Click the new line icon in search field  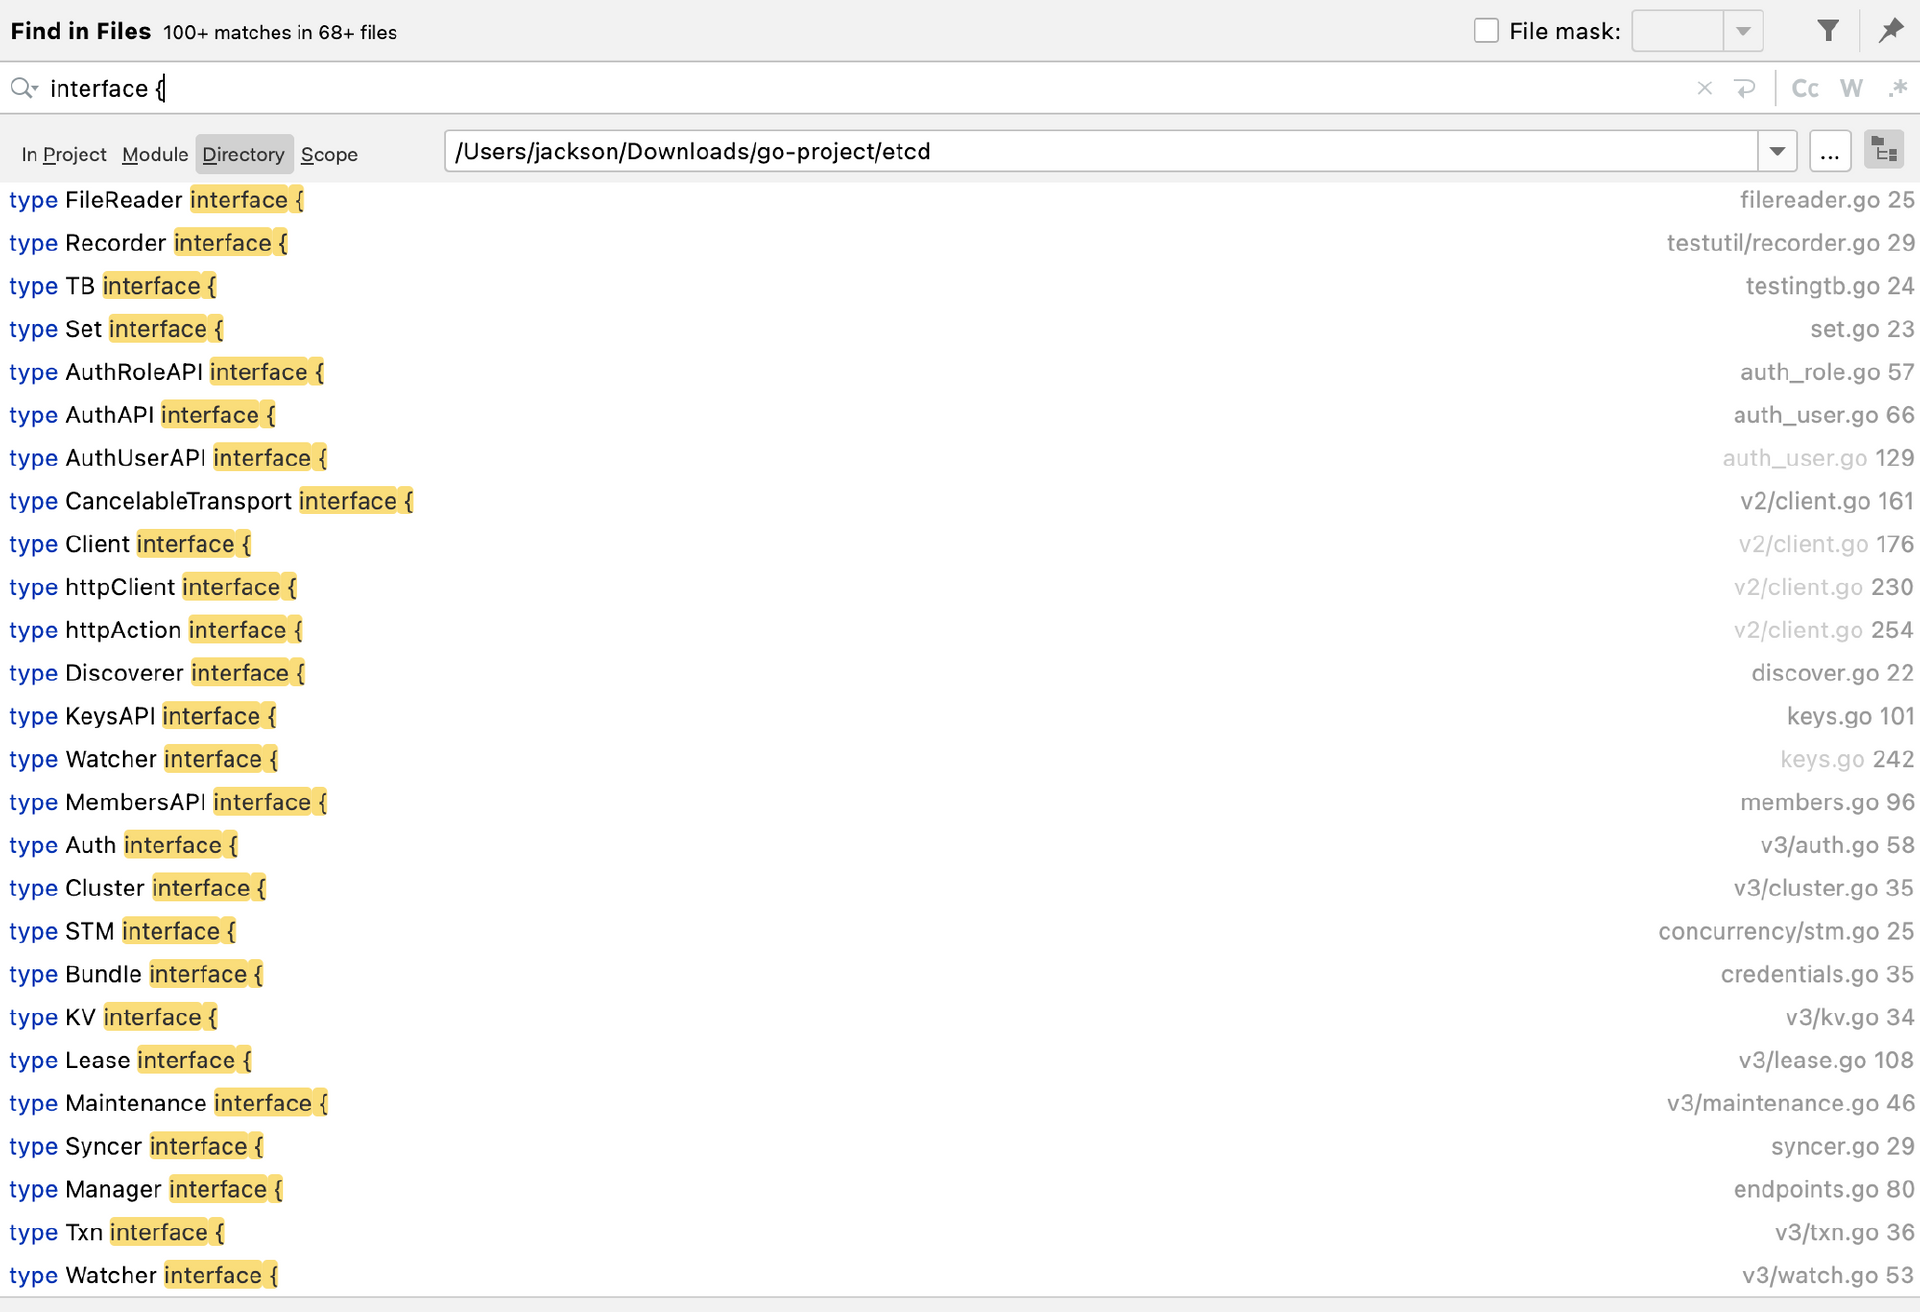pyautogui.click(x=1745, y=89)
